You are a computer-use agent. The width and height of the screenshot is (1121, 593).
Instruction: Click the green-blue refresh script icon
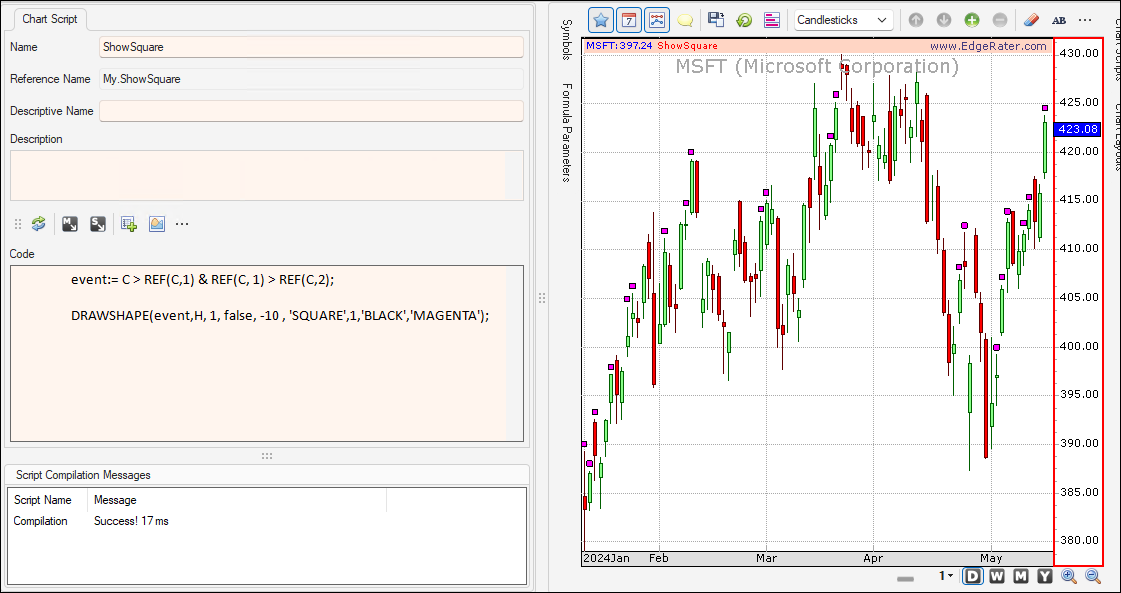[39, 225]
